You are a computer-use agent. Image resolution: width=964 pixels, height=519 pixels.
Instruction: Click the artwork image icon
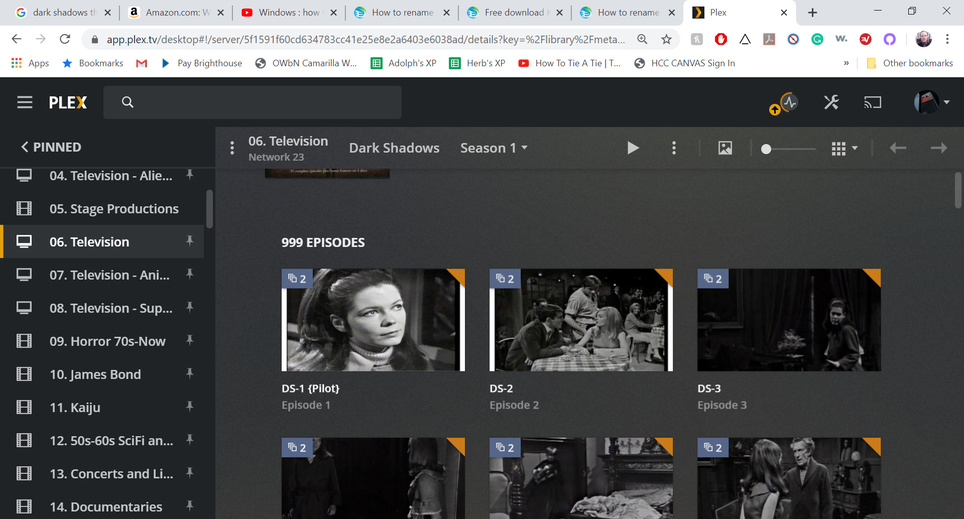coord(725,148)
